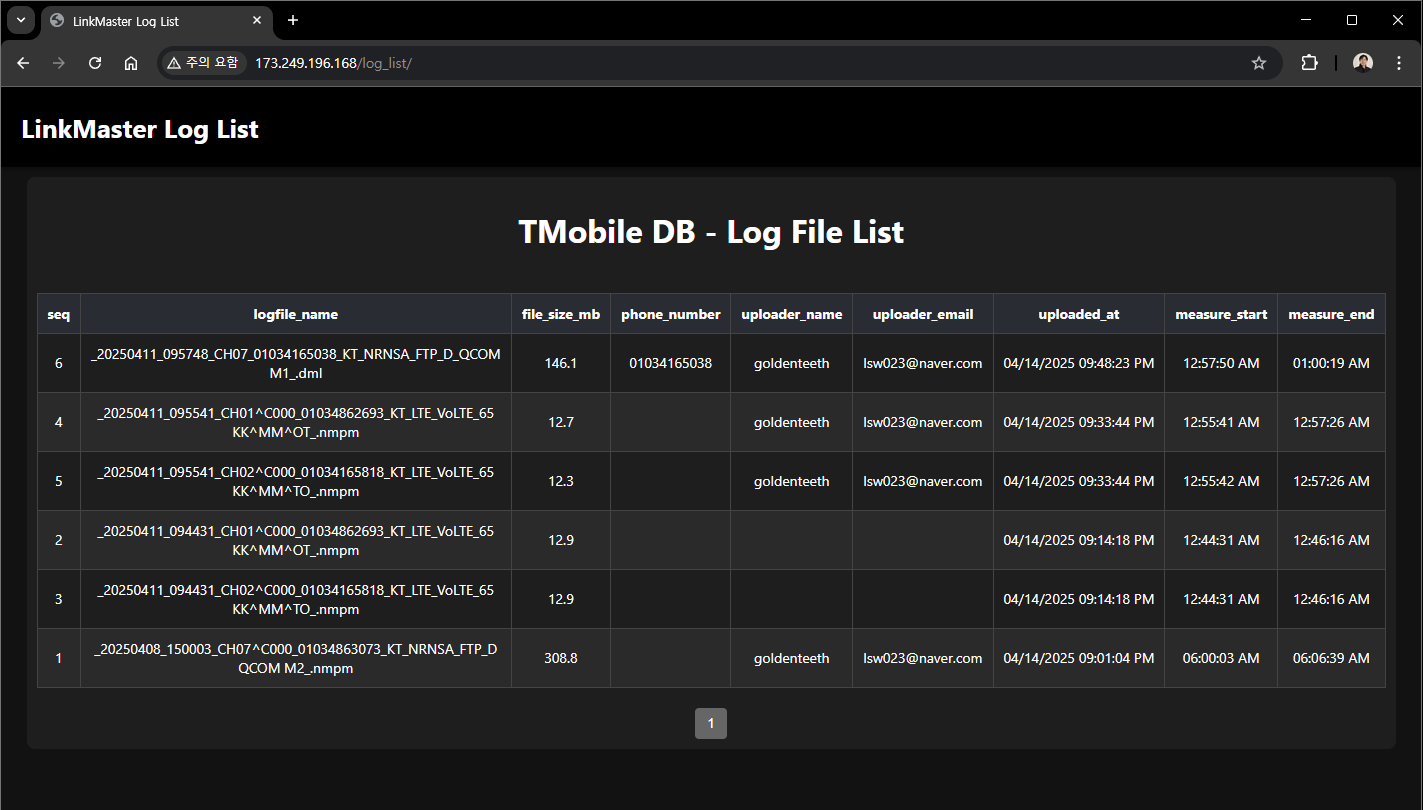Select the LinkMaster Log List tab
This screenshot has height=810, width=1423.
point(150,21)
